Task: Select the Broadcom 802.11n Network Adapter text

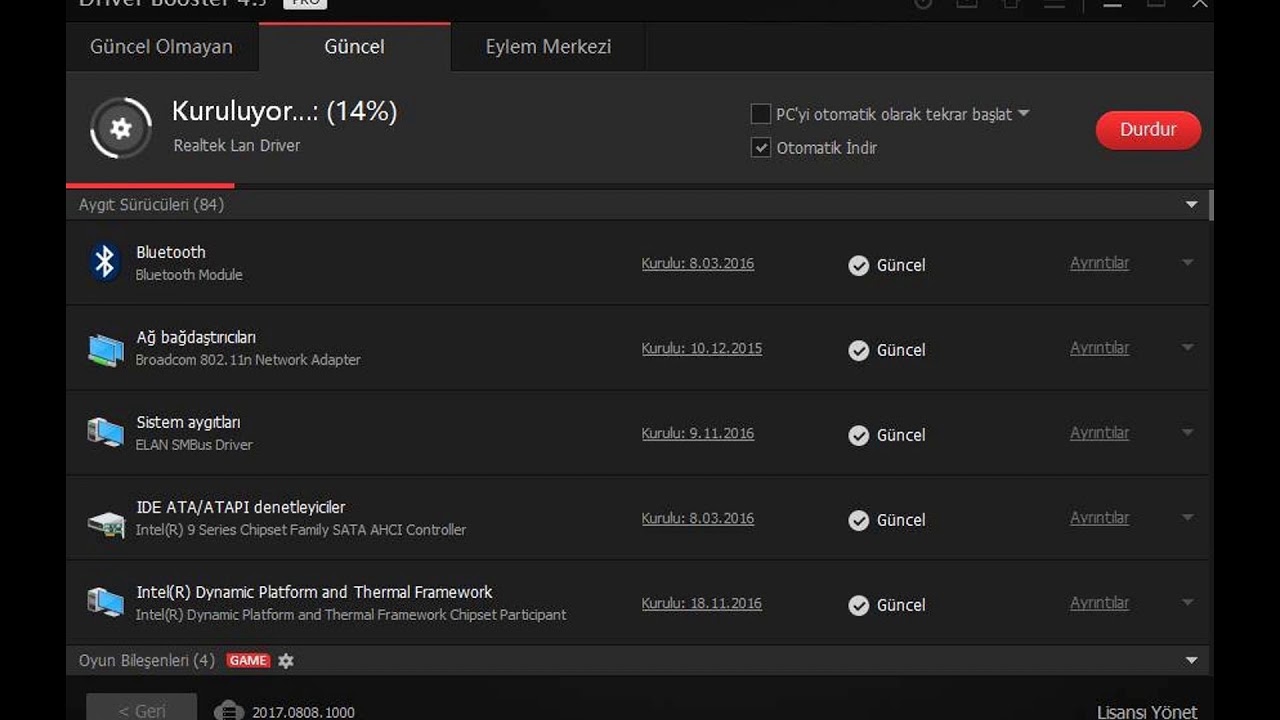Action: (248, 360)
